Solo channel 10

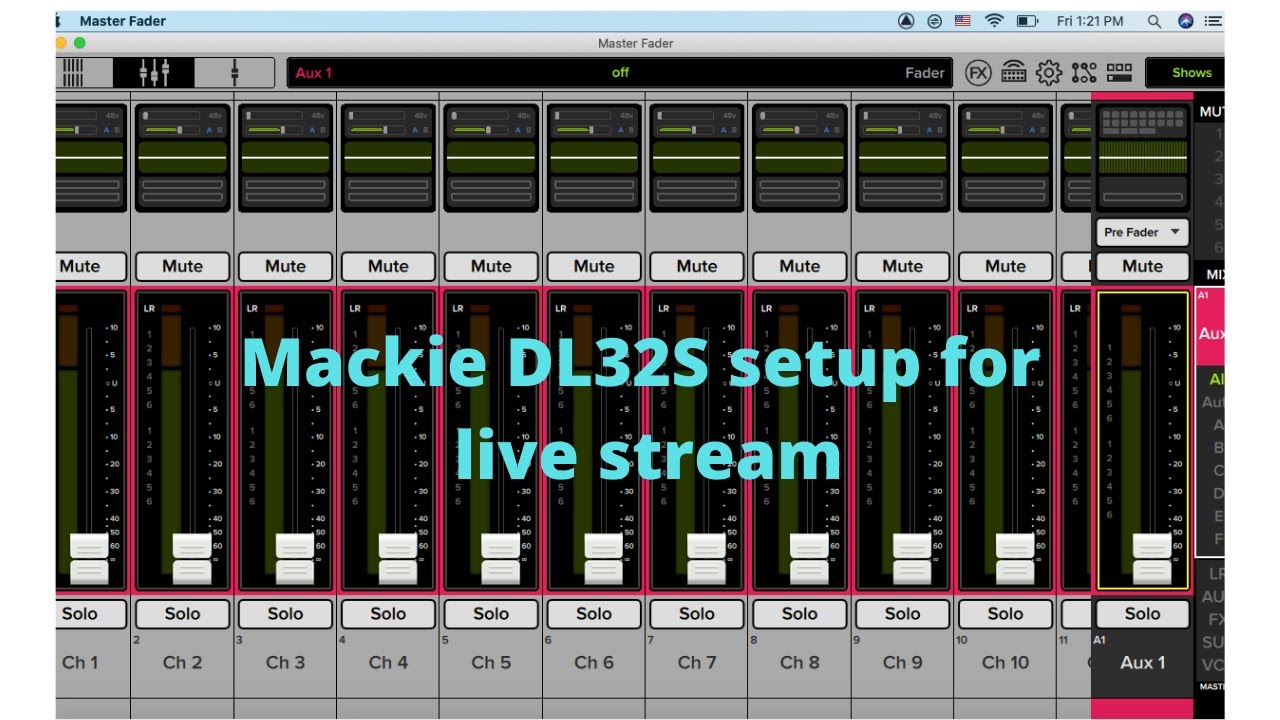click(x=1006, y=614)
